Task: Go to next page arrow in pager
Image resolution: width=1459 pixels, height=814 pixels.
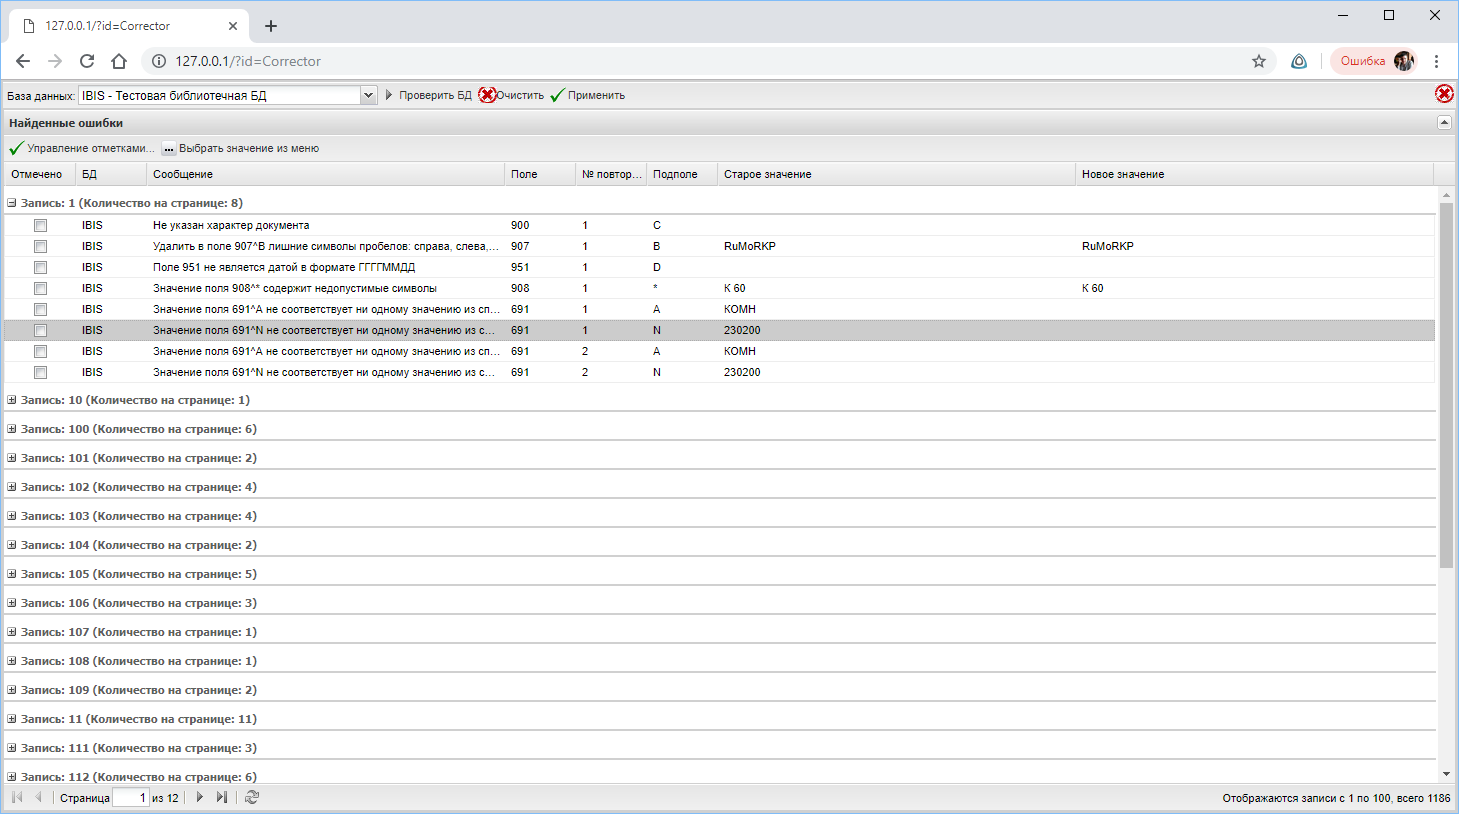Action: (x=200, y=797)
